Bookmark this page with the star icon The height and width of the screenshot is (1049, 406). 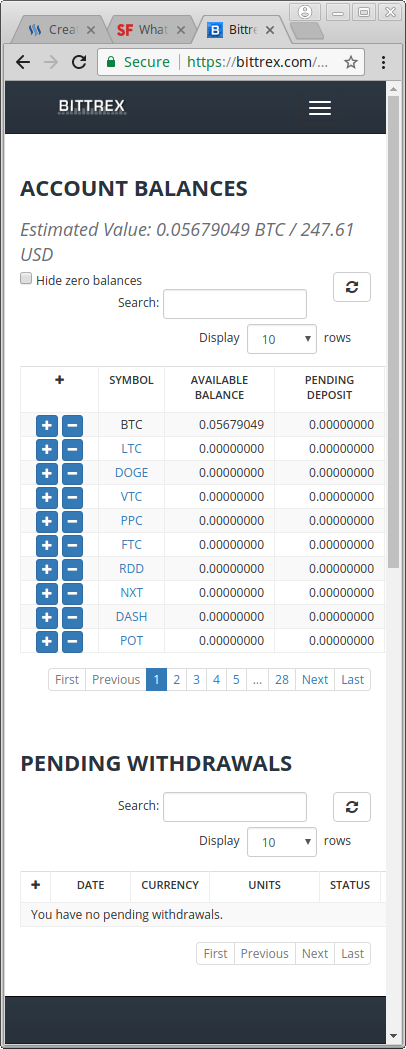(350, 62)
